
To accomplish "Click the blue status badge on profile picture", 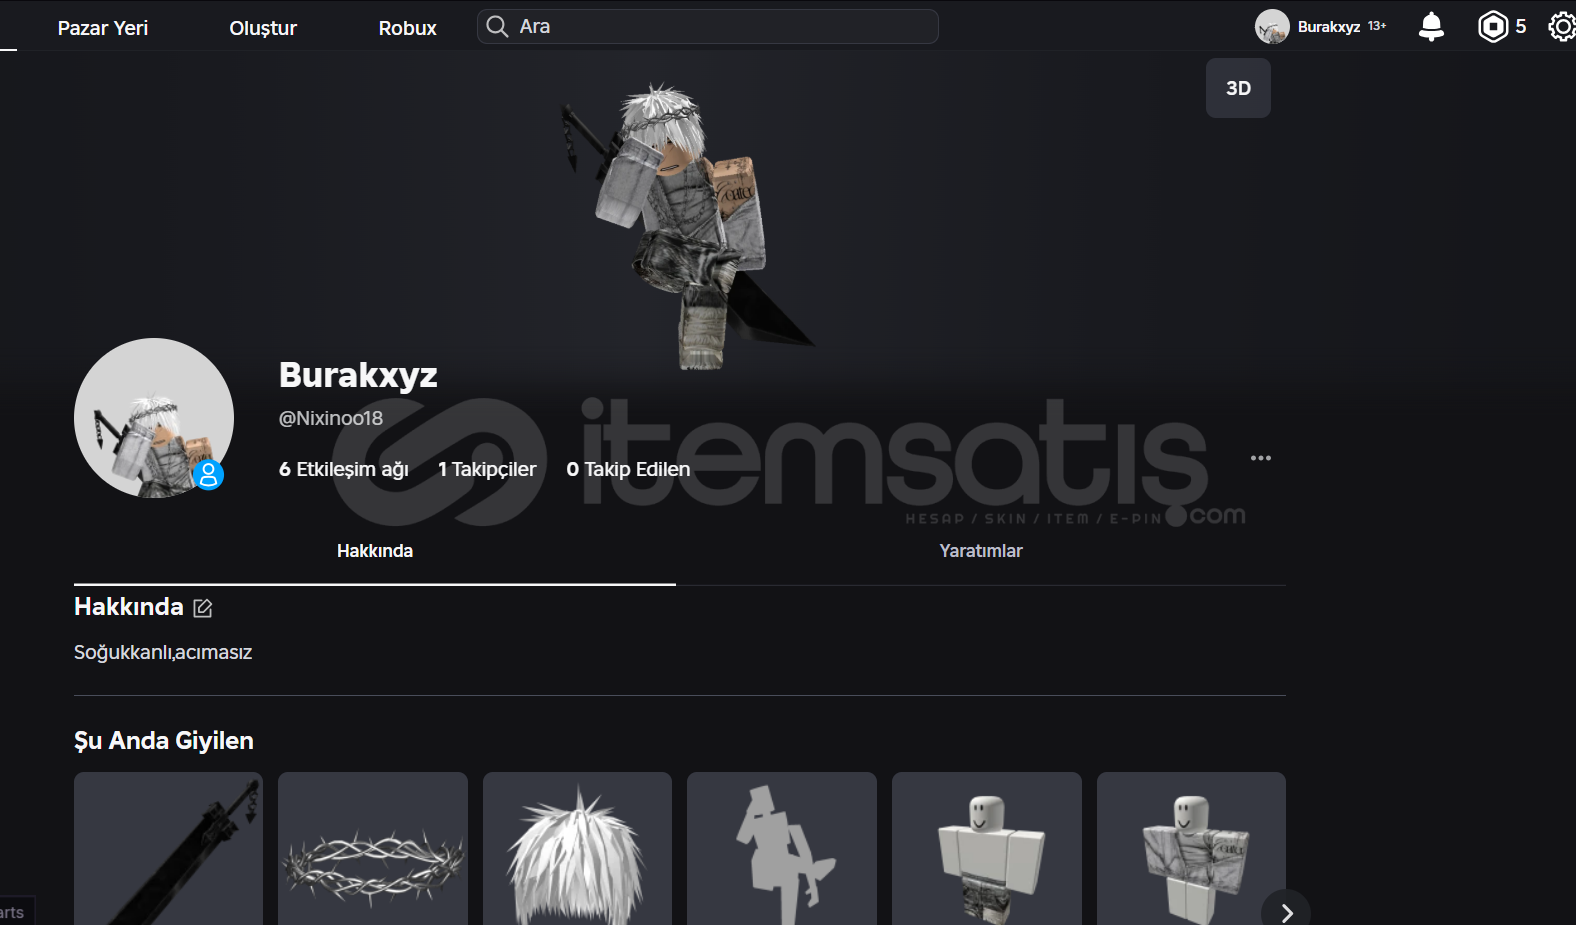I will [x=208, y=474].
